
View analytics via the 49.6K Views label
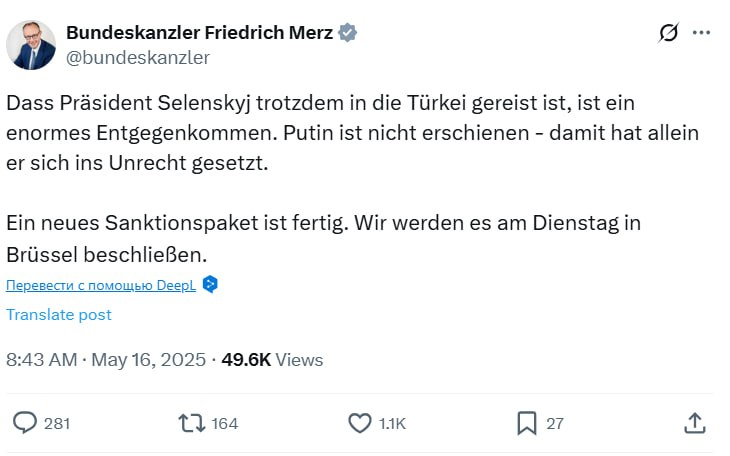[272, 360]
